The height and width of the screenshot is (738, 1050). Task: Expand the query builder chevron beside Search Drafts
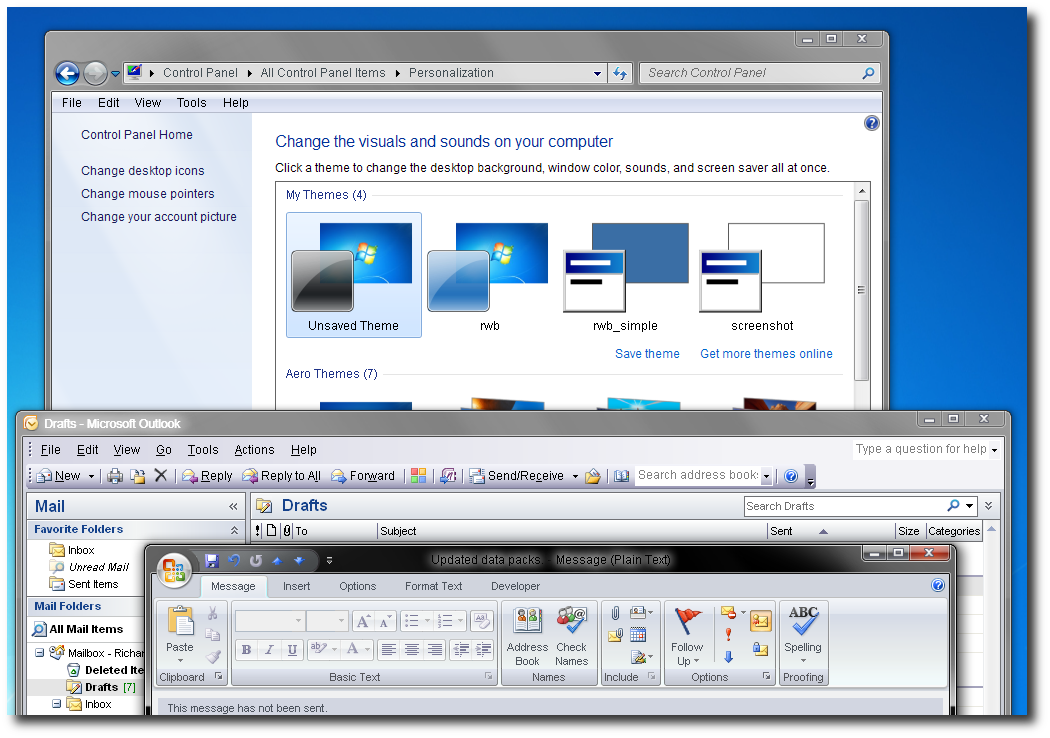pyautogui.click(x=988, y=506)
